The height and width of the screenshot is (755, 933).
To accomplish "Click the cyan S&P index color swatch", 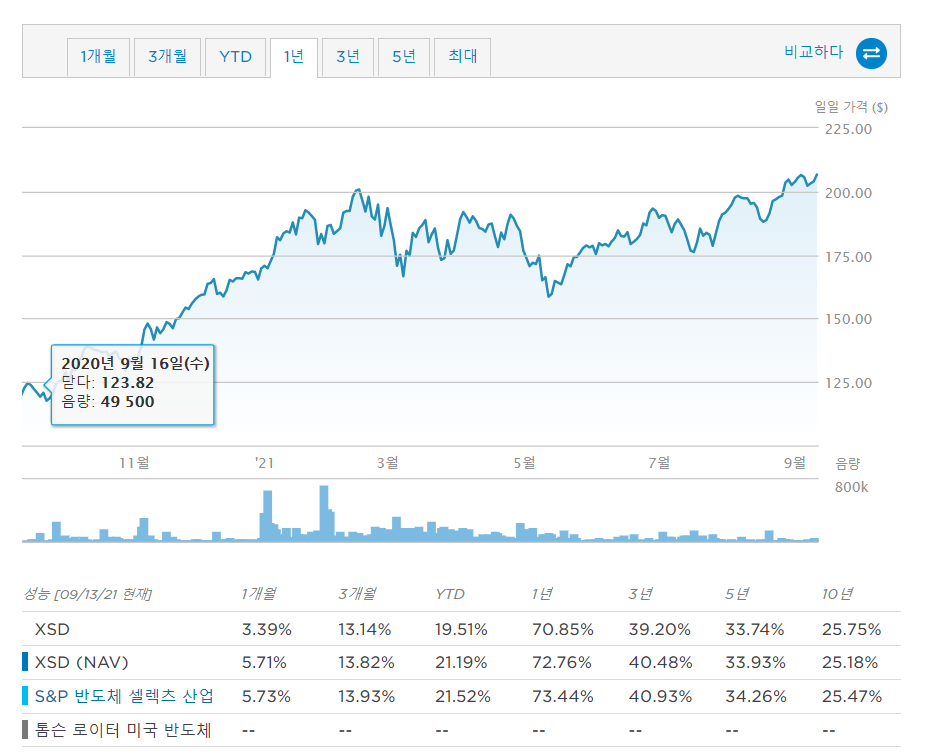I will pos(25,696).
